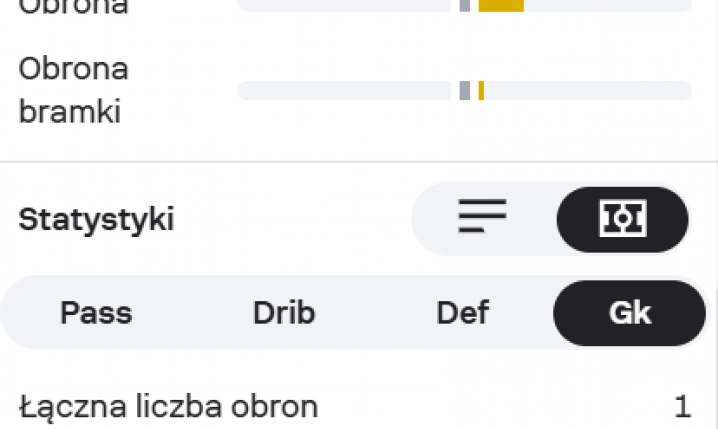Viewport: 718px width, 429px height.
Task: Click gray marker on the Obrona bar
Action: (465, 5)
